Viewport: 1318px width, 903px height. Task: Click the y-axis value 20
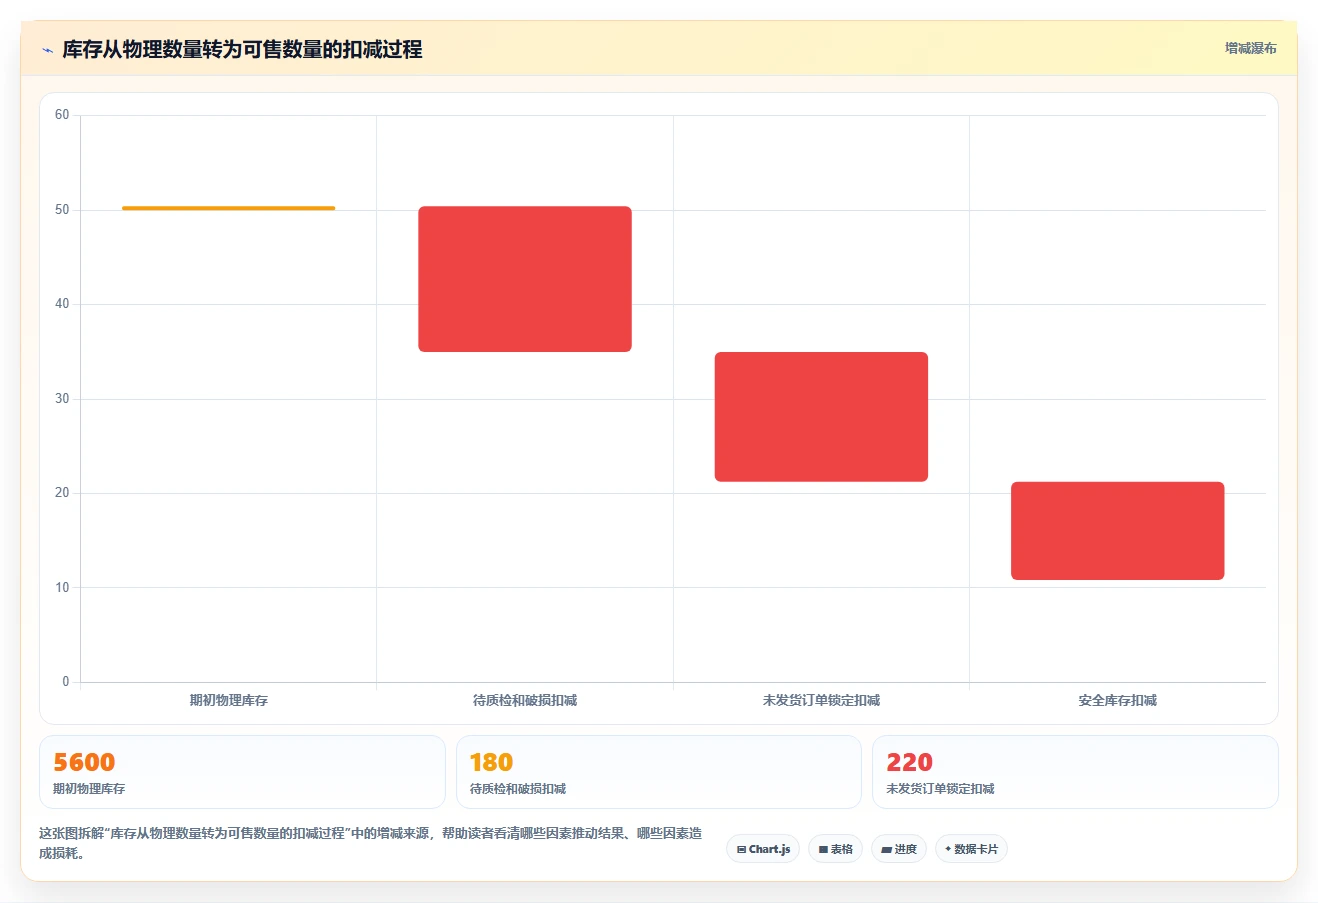pos(62,493)
